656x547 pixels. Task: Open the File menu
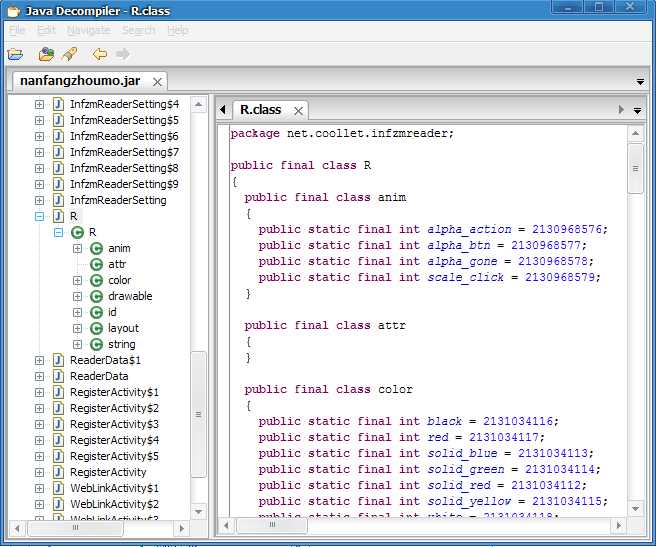tap(17, 30)
